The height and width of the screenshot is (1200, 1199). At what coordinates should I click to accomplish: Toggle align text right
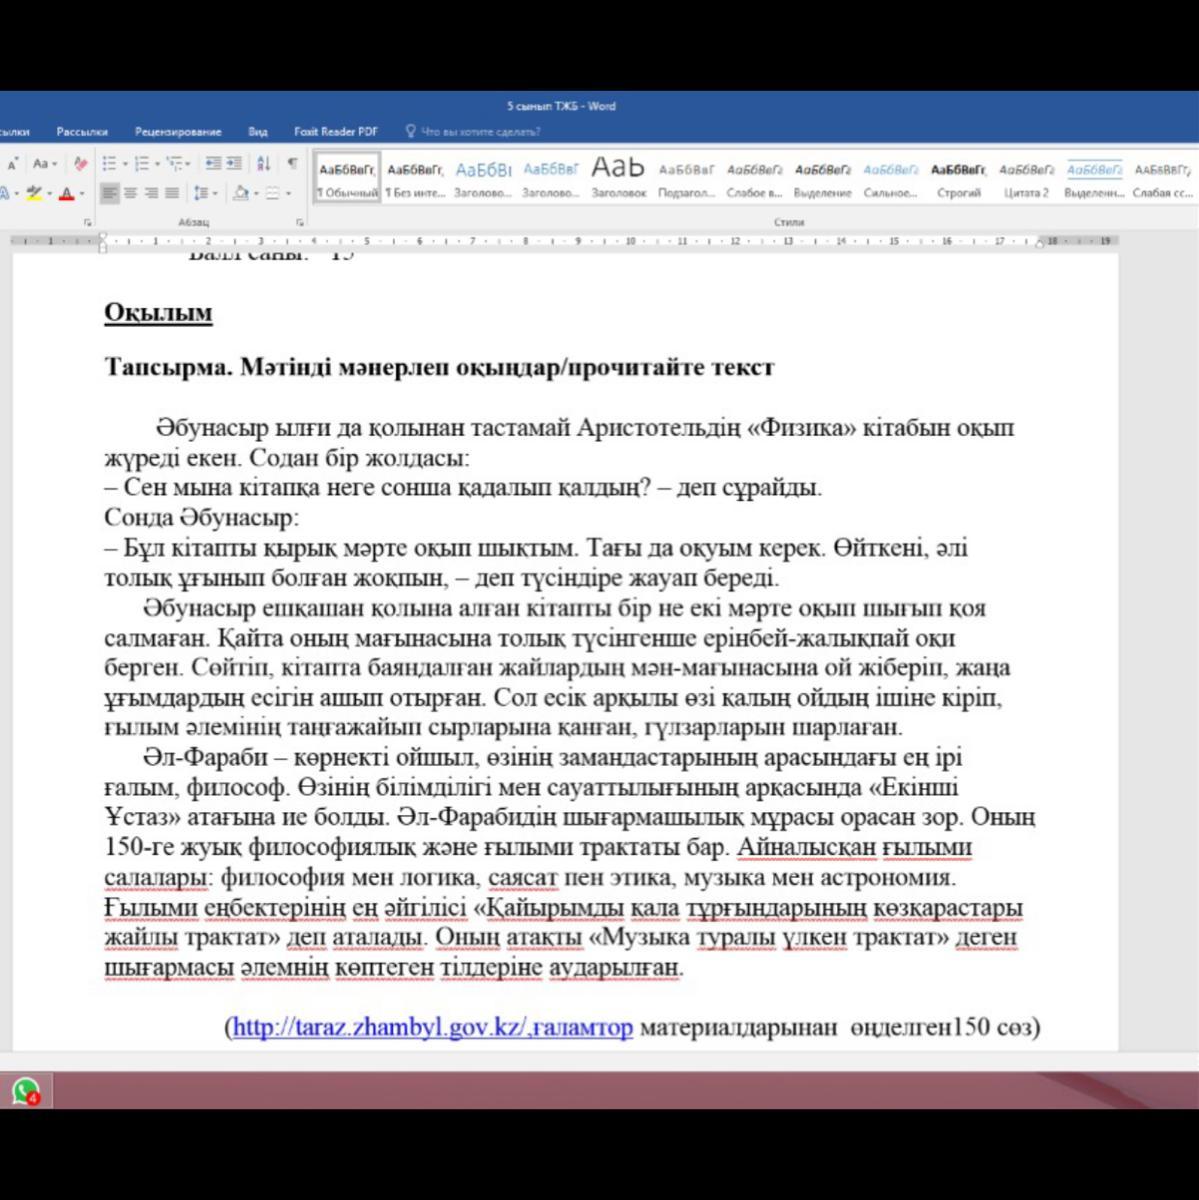[x=151, y=193]
